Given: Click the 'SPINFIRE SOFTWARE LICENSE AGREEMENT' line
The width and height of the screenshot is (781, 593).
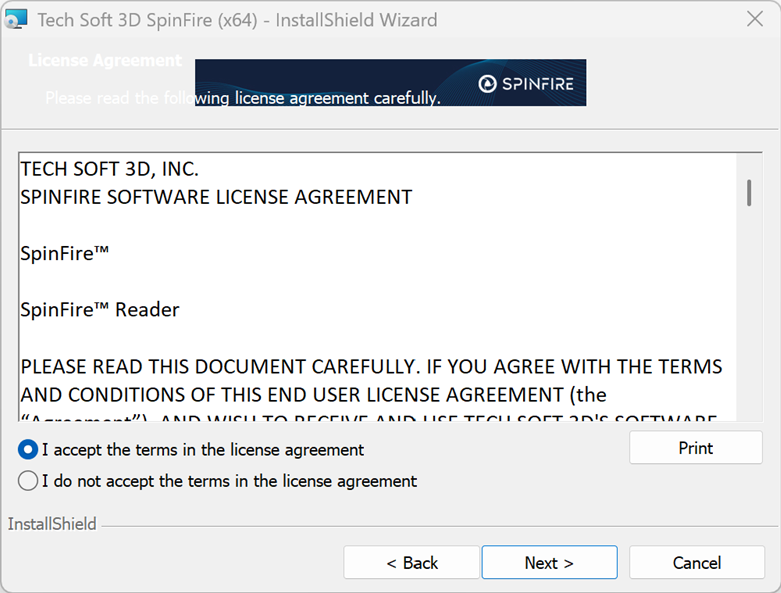Looking at the screenshot, I should point(216,197).
